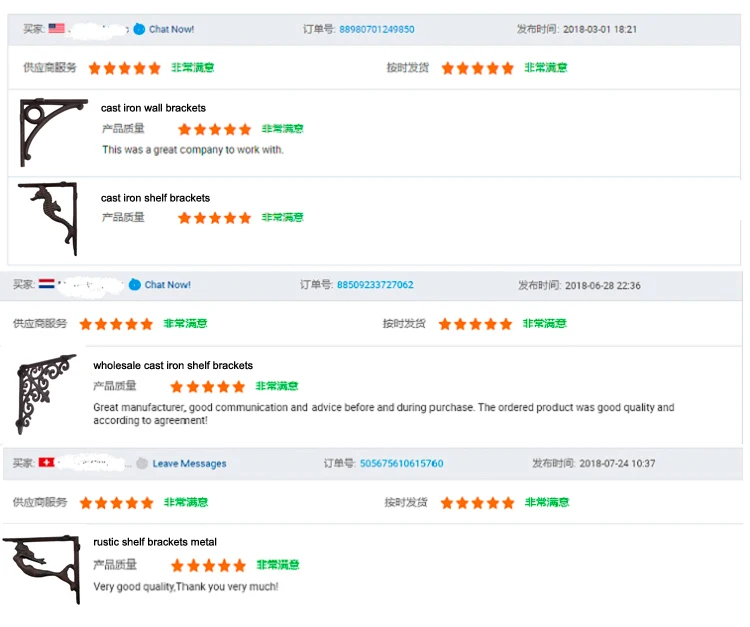View wholesale ornate shelf bracket thumbnail
The height and width of the screenshot is (627, 750).
47,393
